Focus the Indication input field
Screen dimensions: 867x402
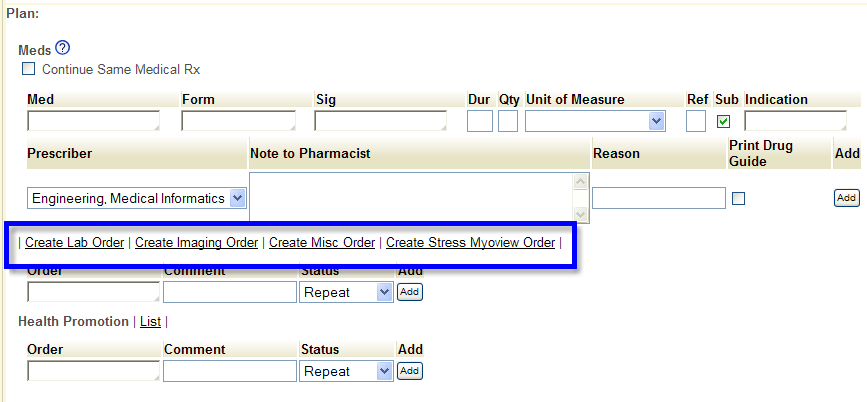tap(795, 121)
